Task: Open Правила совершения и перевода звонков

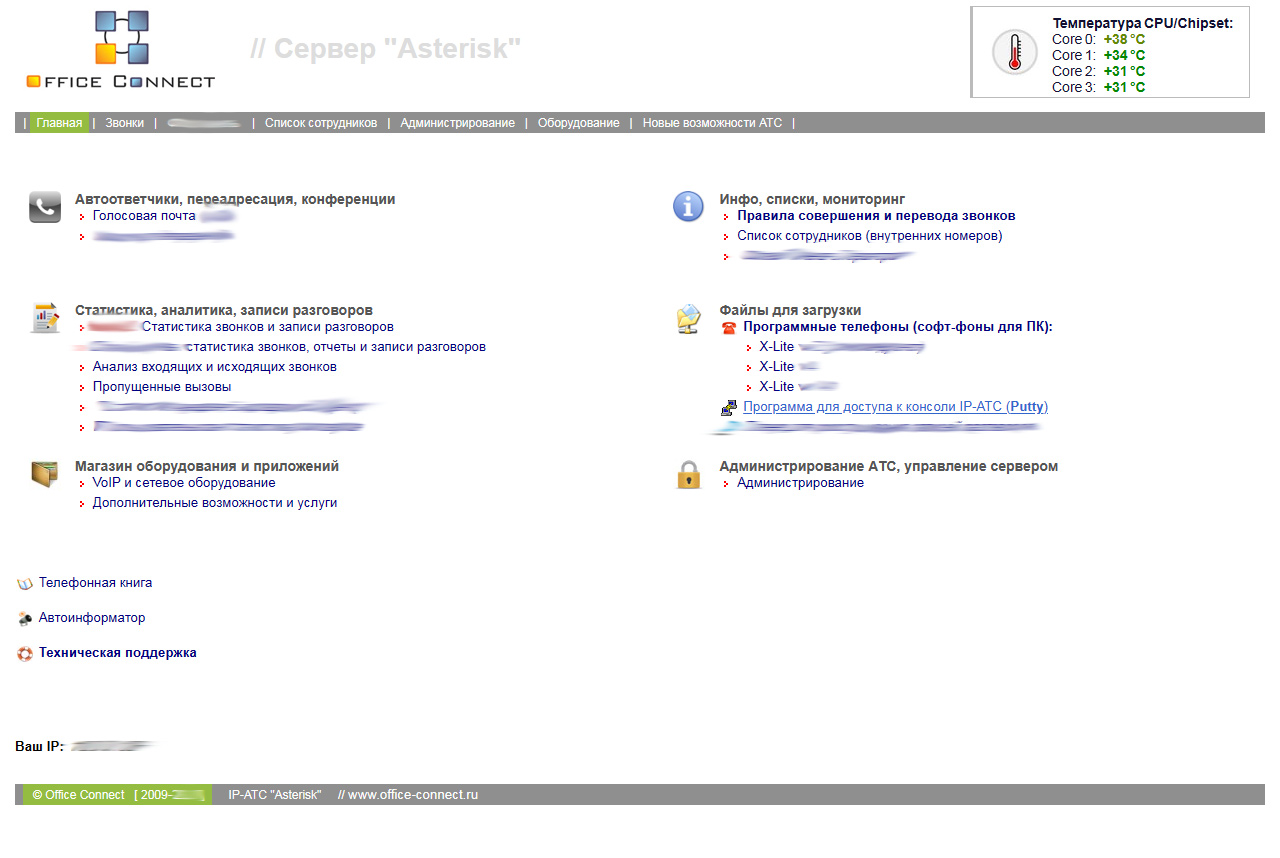Action: coord(876,216)
